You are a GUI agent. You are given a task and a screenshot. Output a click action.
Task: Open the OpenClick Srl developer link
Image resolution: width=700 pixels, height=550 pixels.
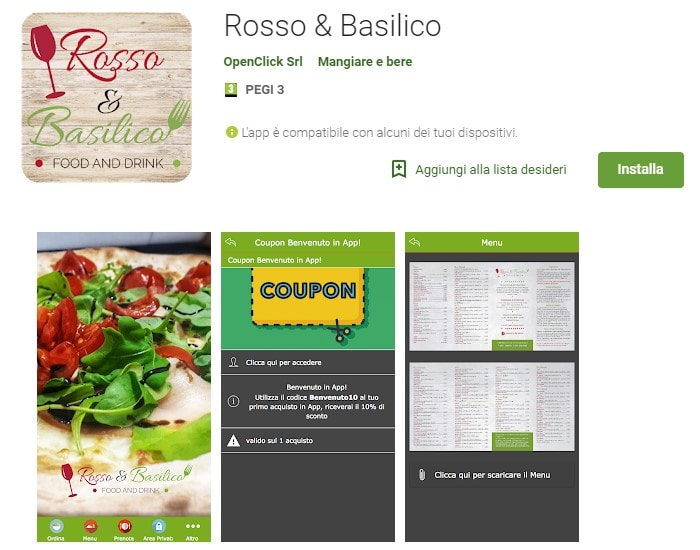click(x=263, y=62)
